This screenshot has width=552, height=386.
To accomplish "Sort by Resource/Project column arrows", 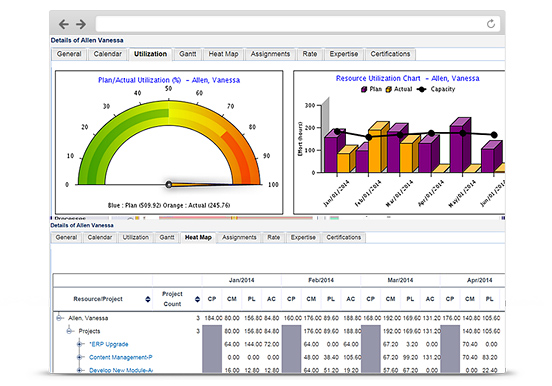I will point(148,299).
